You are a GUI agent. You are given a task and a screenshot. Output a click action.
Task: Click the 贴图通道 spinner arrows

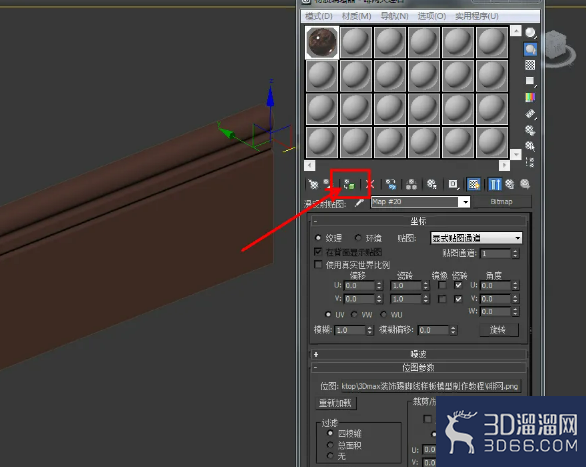tap(515, 254)
